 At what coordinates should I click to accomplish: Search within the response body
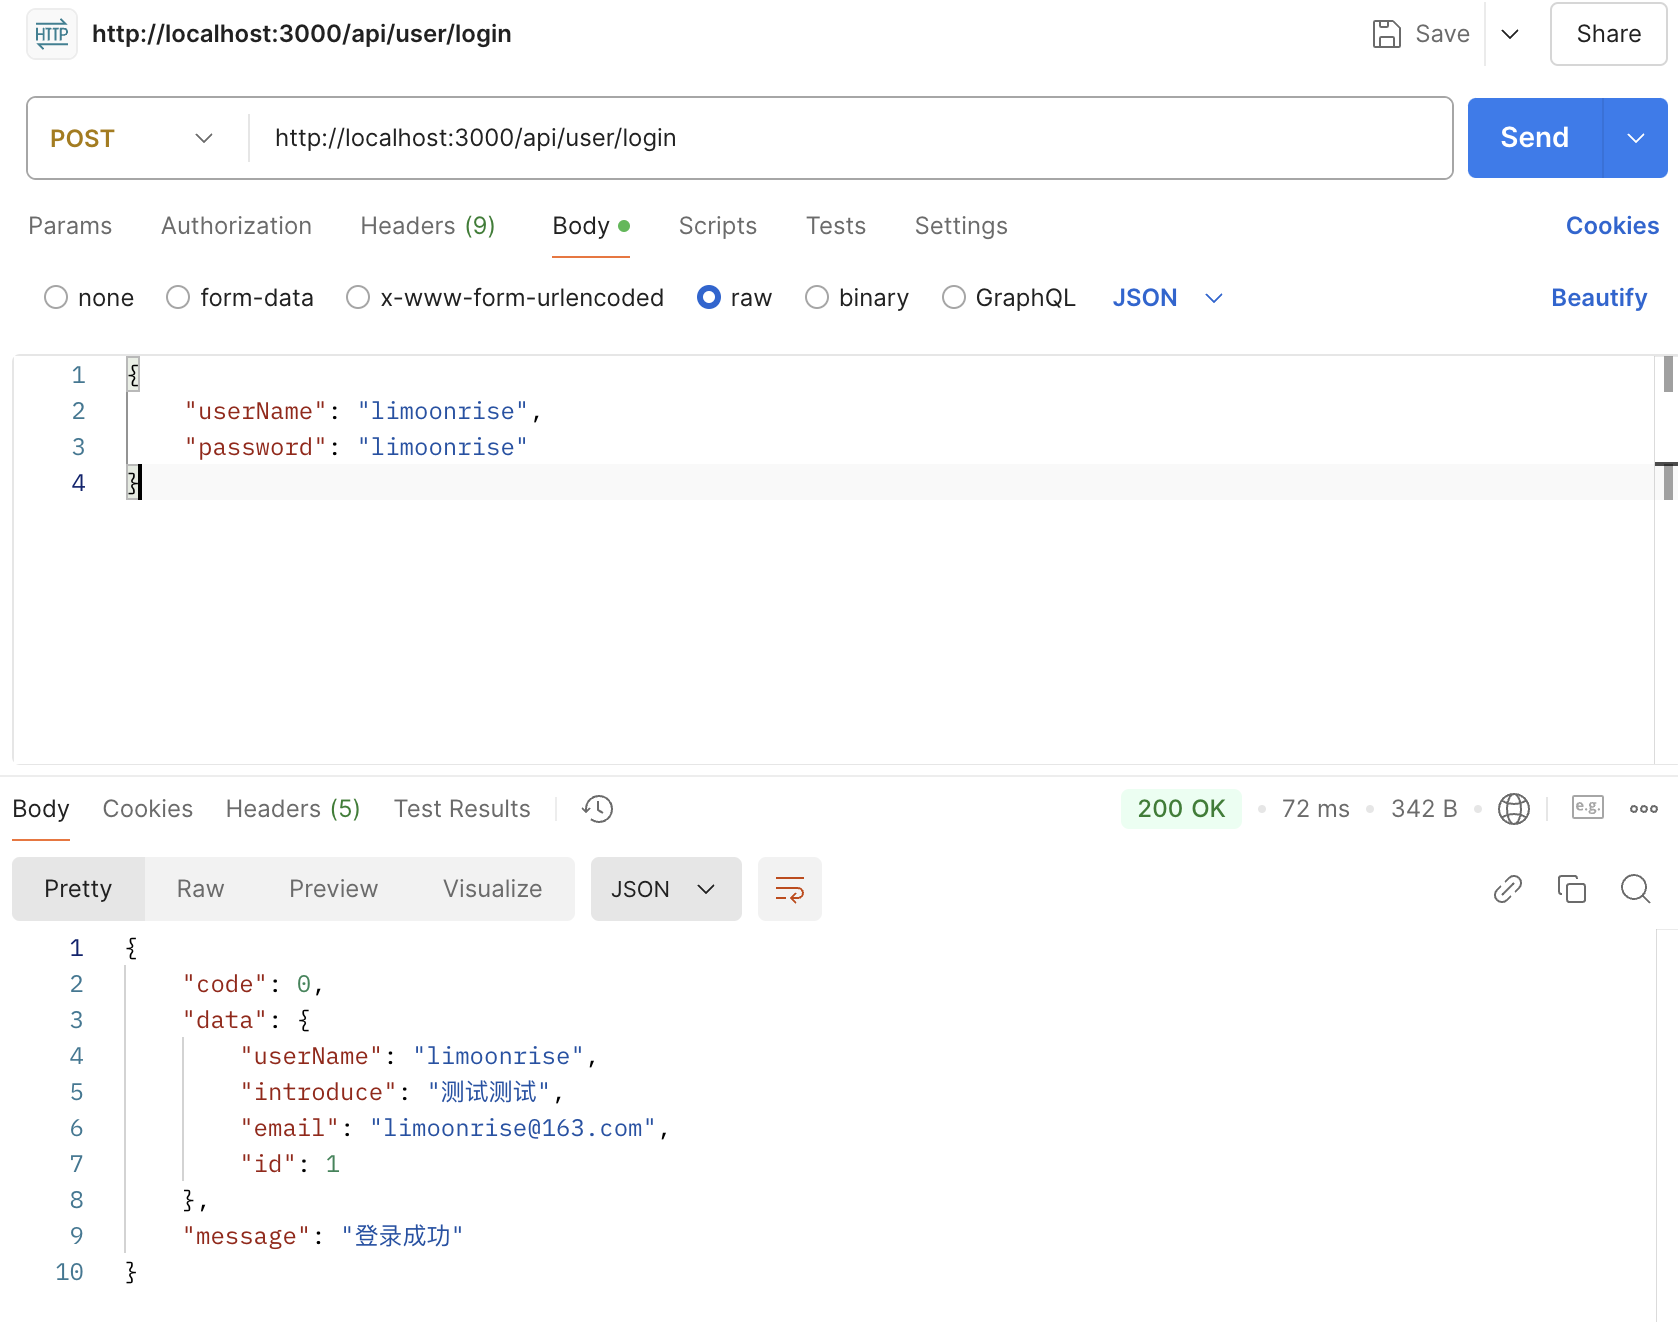(x=1635, y=889)
